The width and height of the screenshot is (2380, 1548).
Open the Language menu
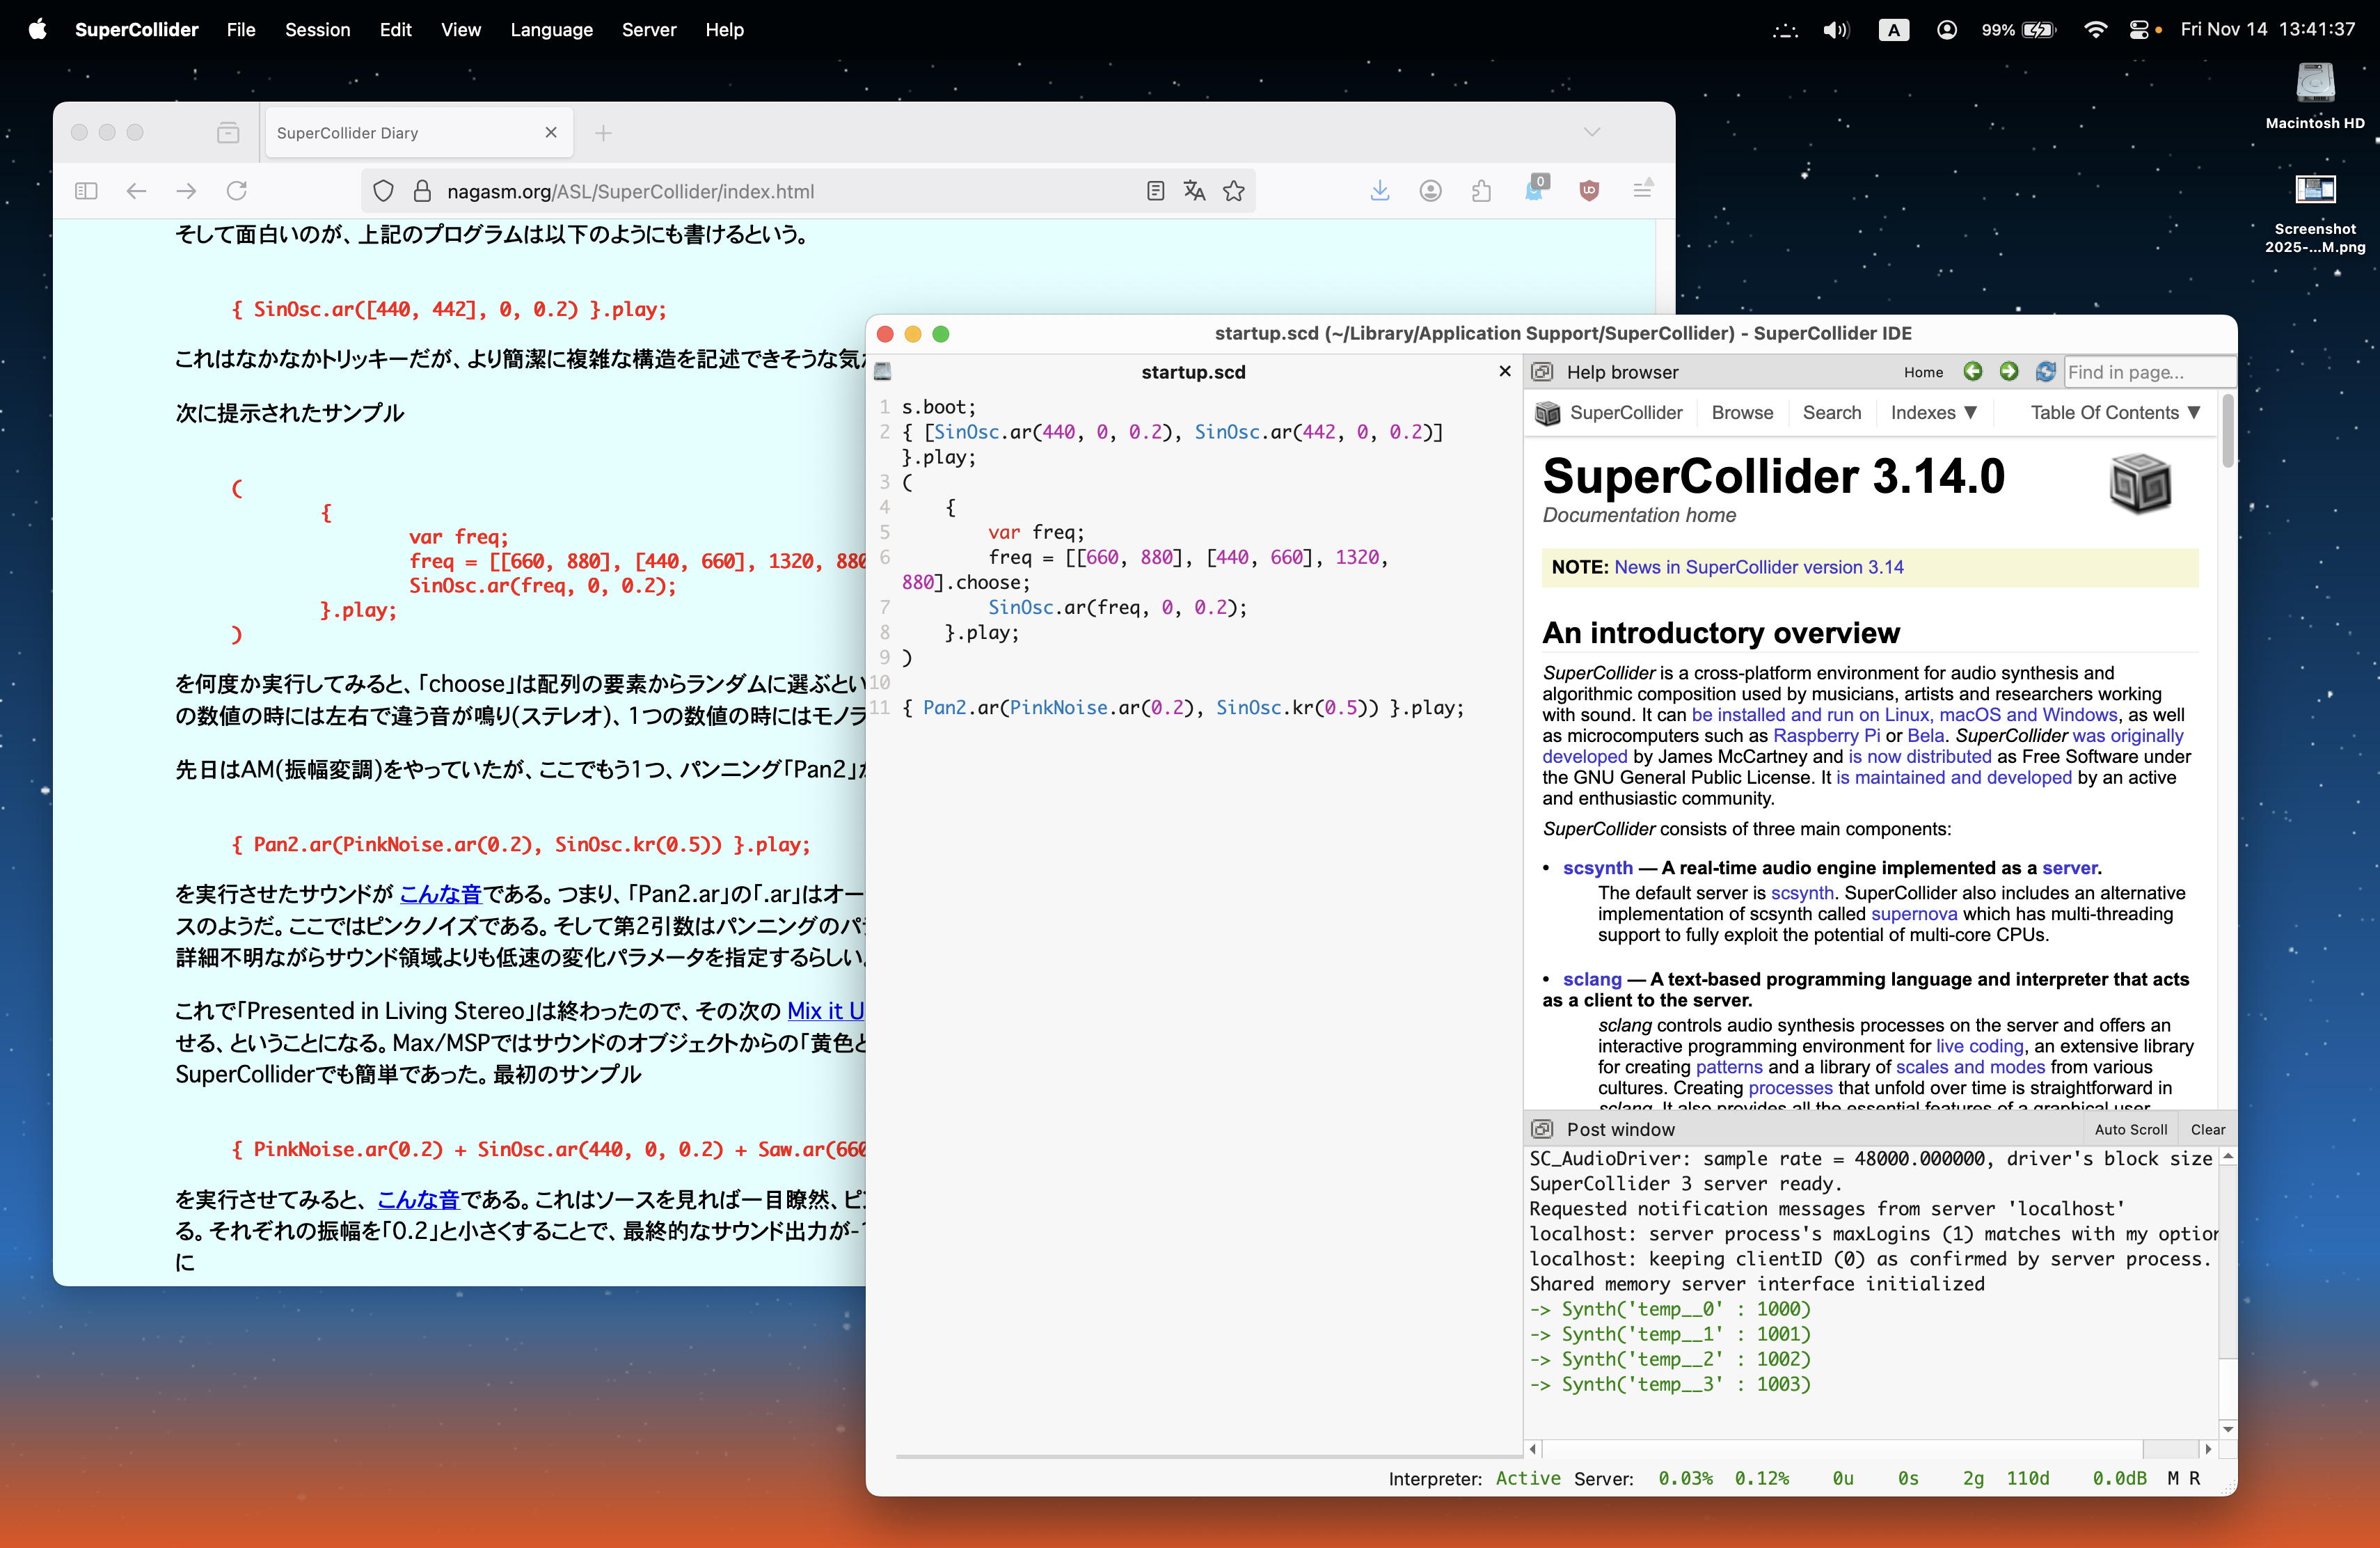(551, 30)
